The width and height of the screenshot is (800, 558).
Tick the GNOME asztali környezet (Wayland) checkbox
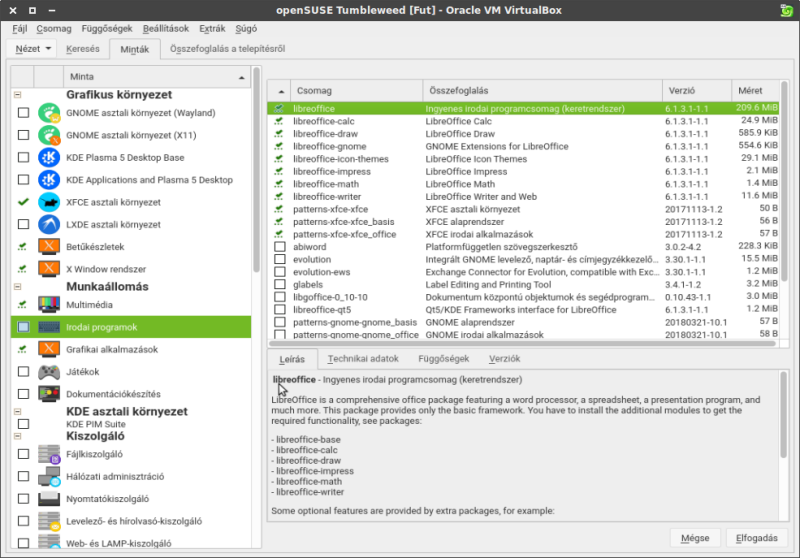(23, 113)
